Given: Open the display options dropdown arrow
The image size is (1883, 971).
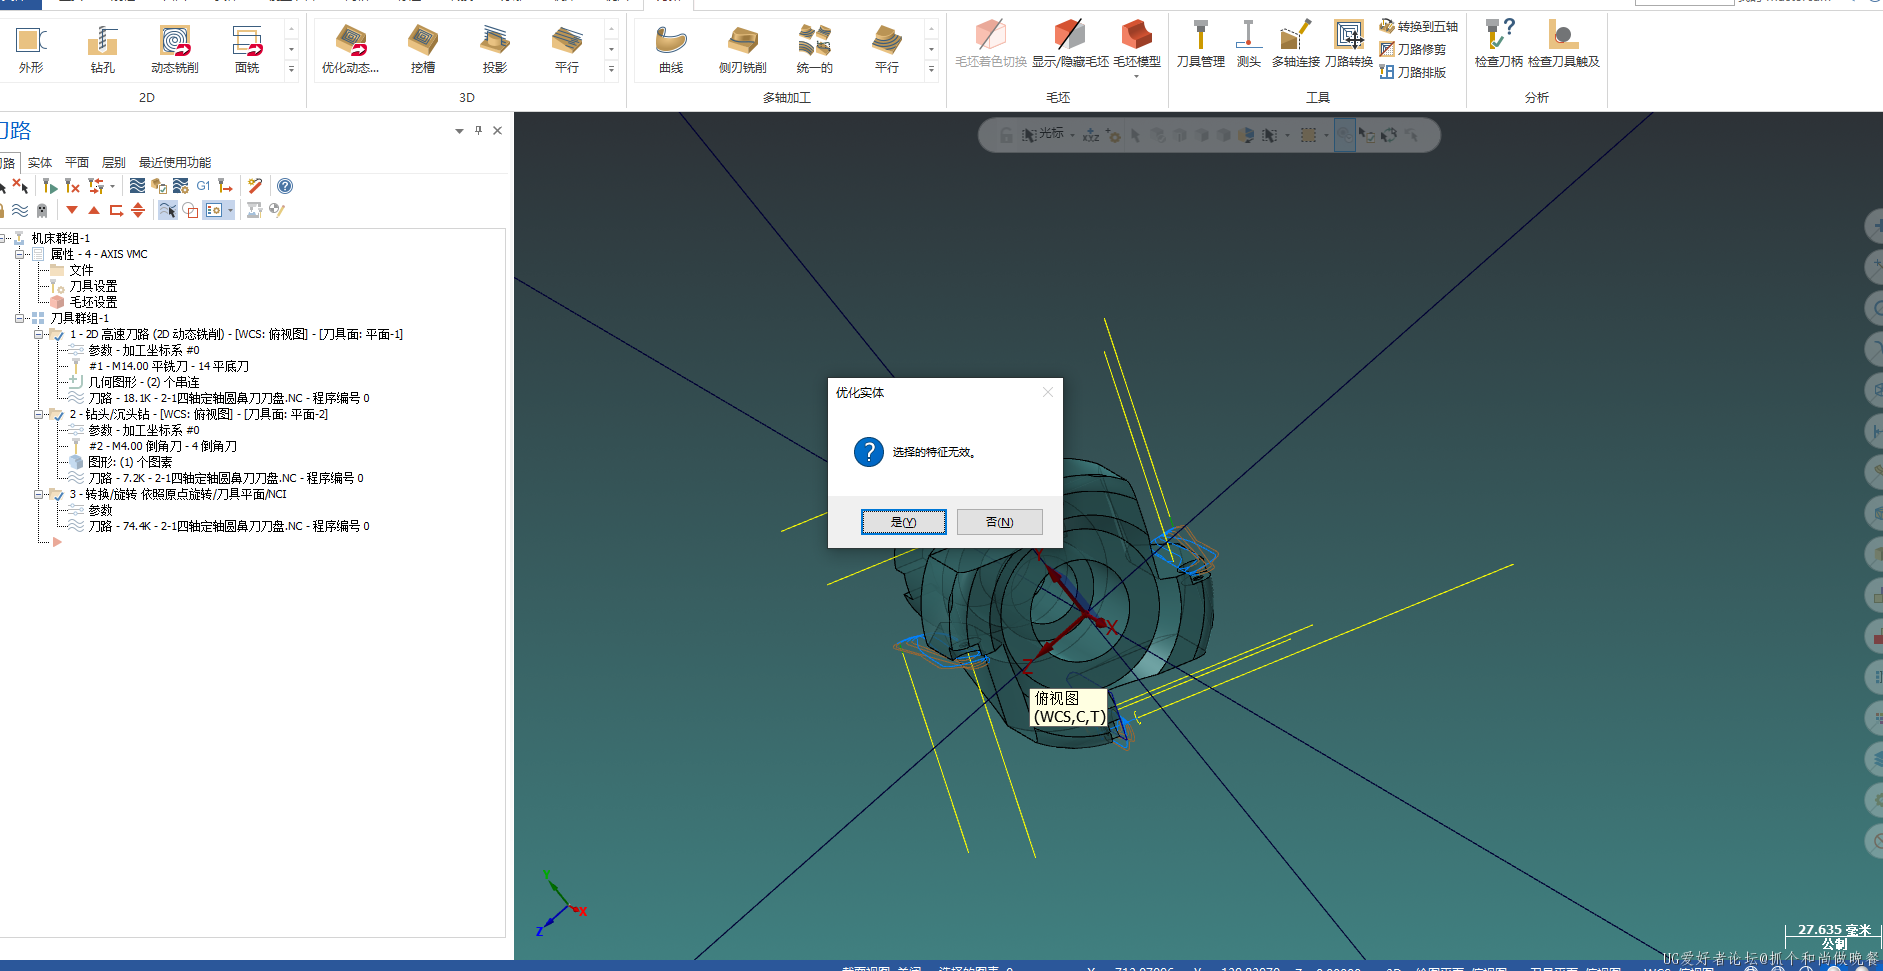Looking at the screenshot, I should tap(230, 210).
